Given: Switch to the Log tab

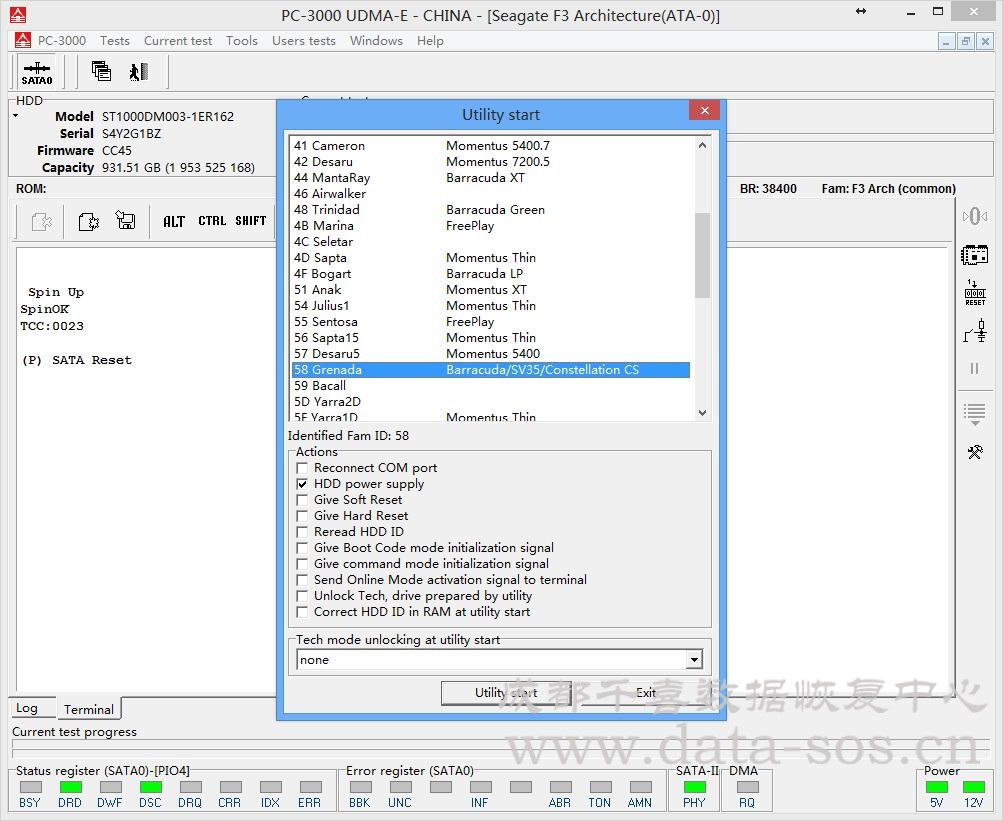Looking at the screenshot, I should click(27, 708).
